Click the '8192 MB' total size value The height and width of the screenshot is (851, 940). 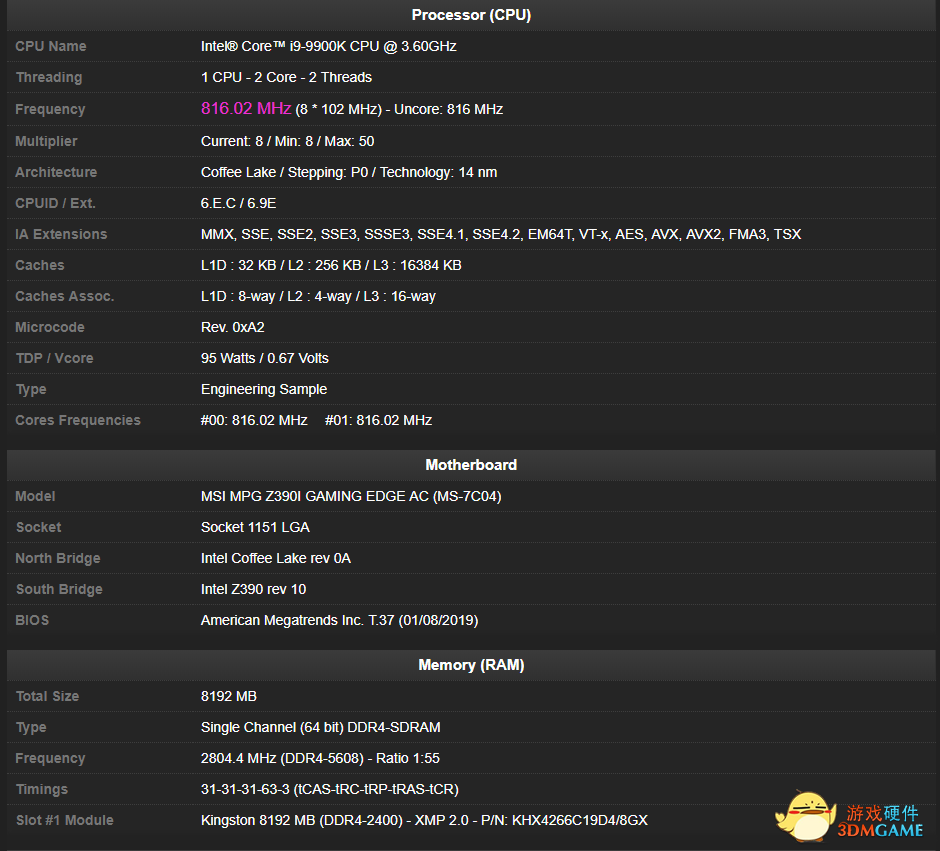[228, 696]
